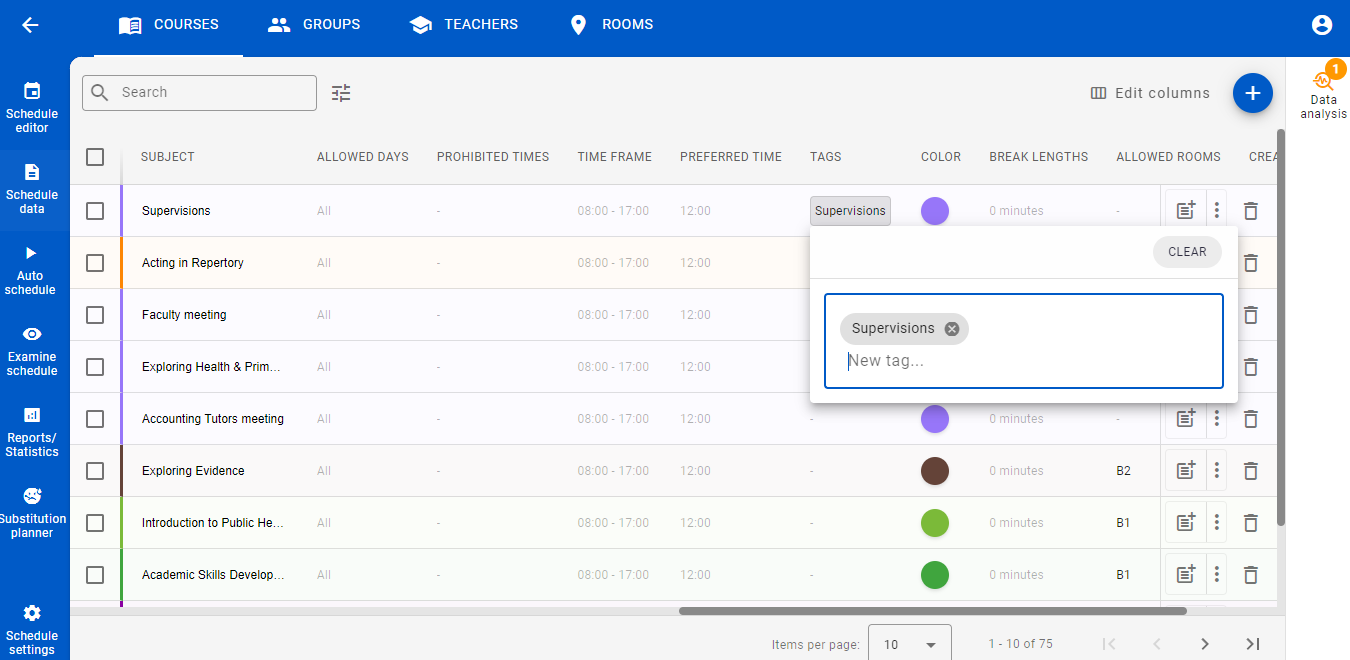The height and width of the screenshot is (660, 1350).
Task: Delete the Academic Skills Development course
Action: click(x=1250, y=575)
